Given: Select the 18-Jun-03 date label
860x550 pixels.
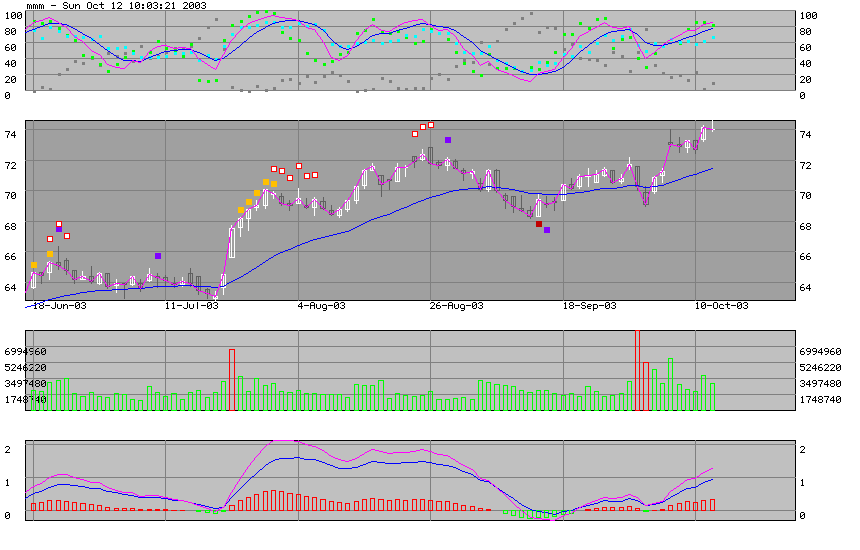Looking at the screenshot, I should point(59,305).
